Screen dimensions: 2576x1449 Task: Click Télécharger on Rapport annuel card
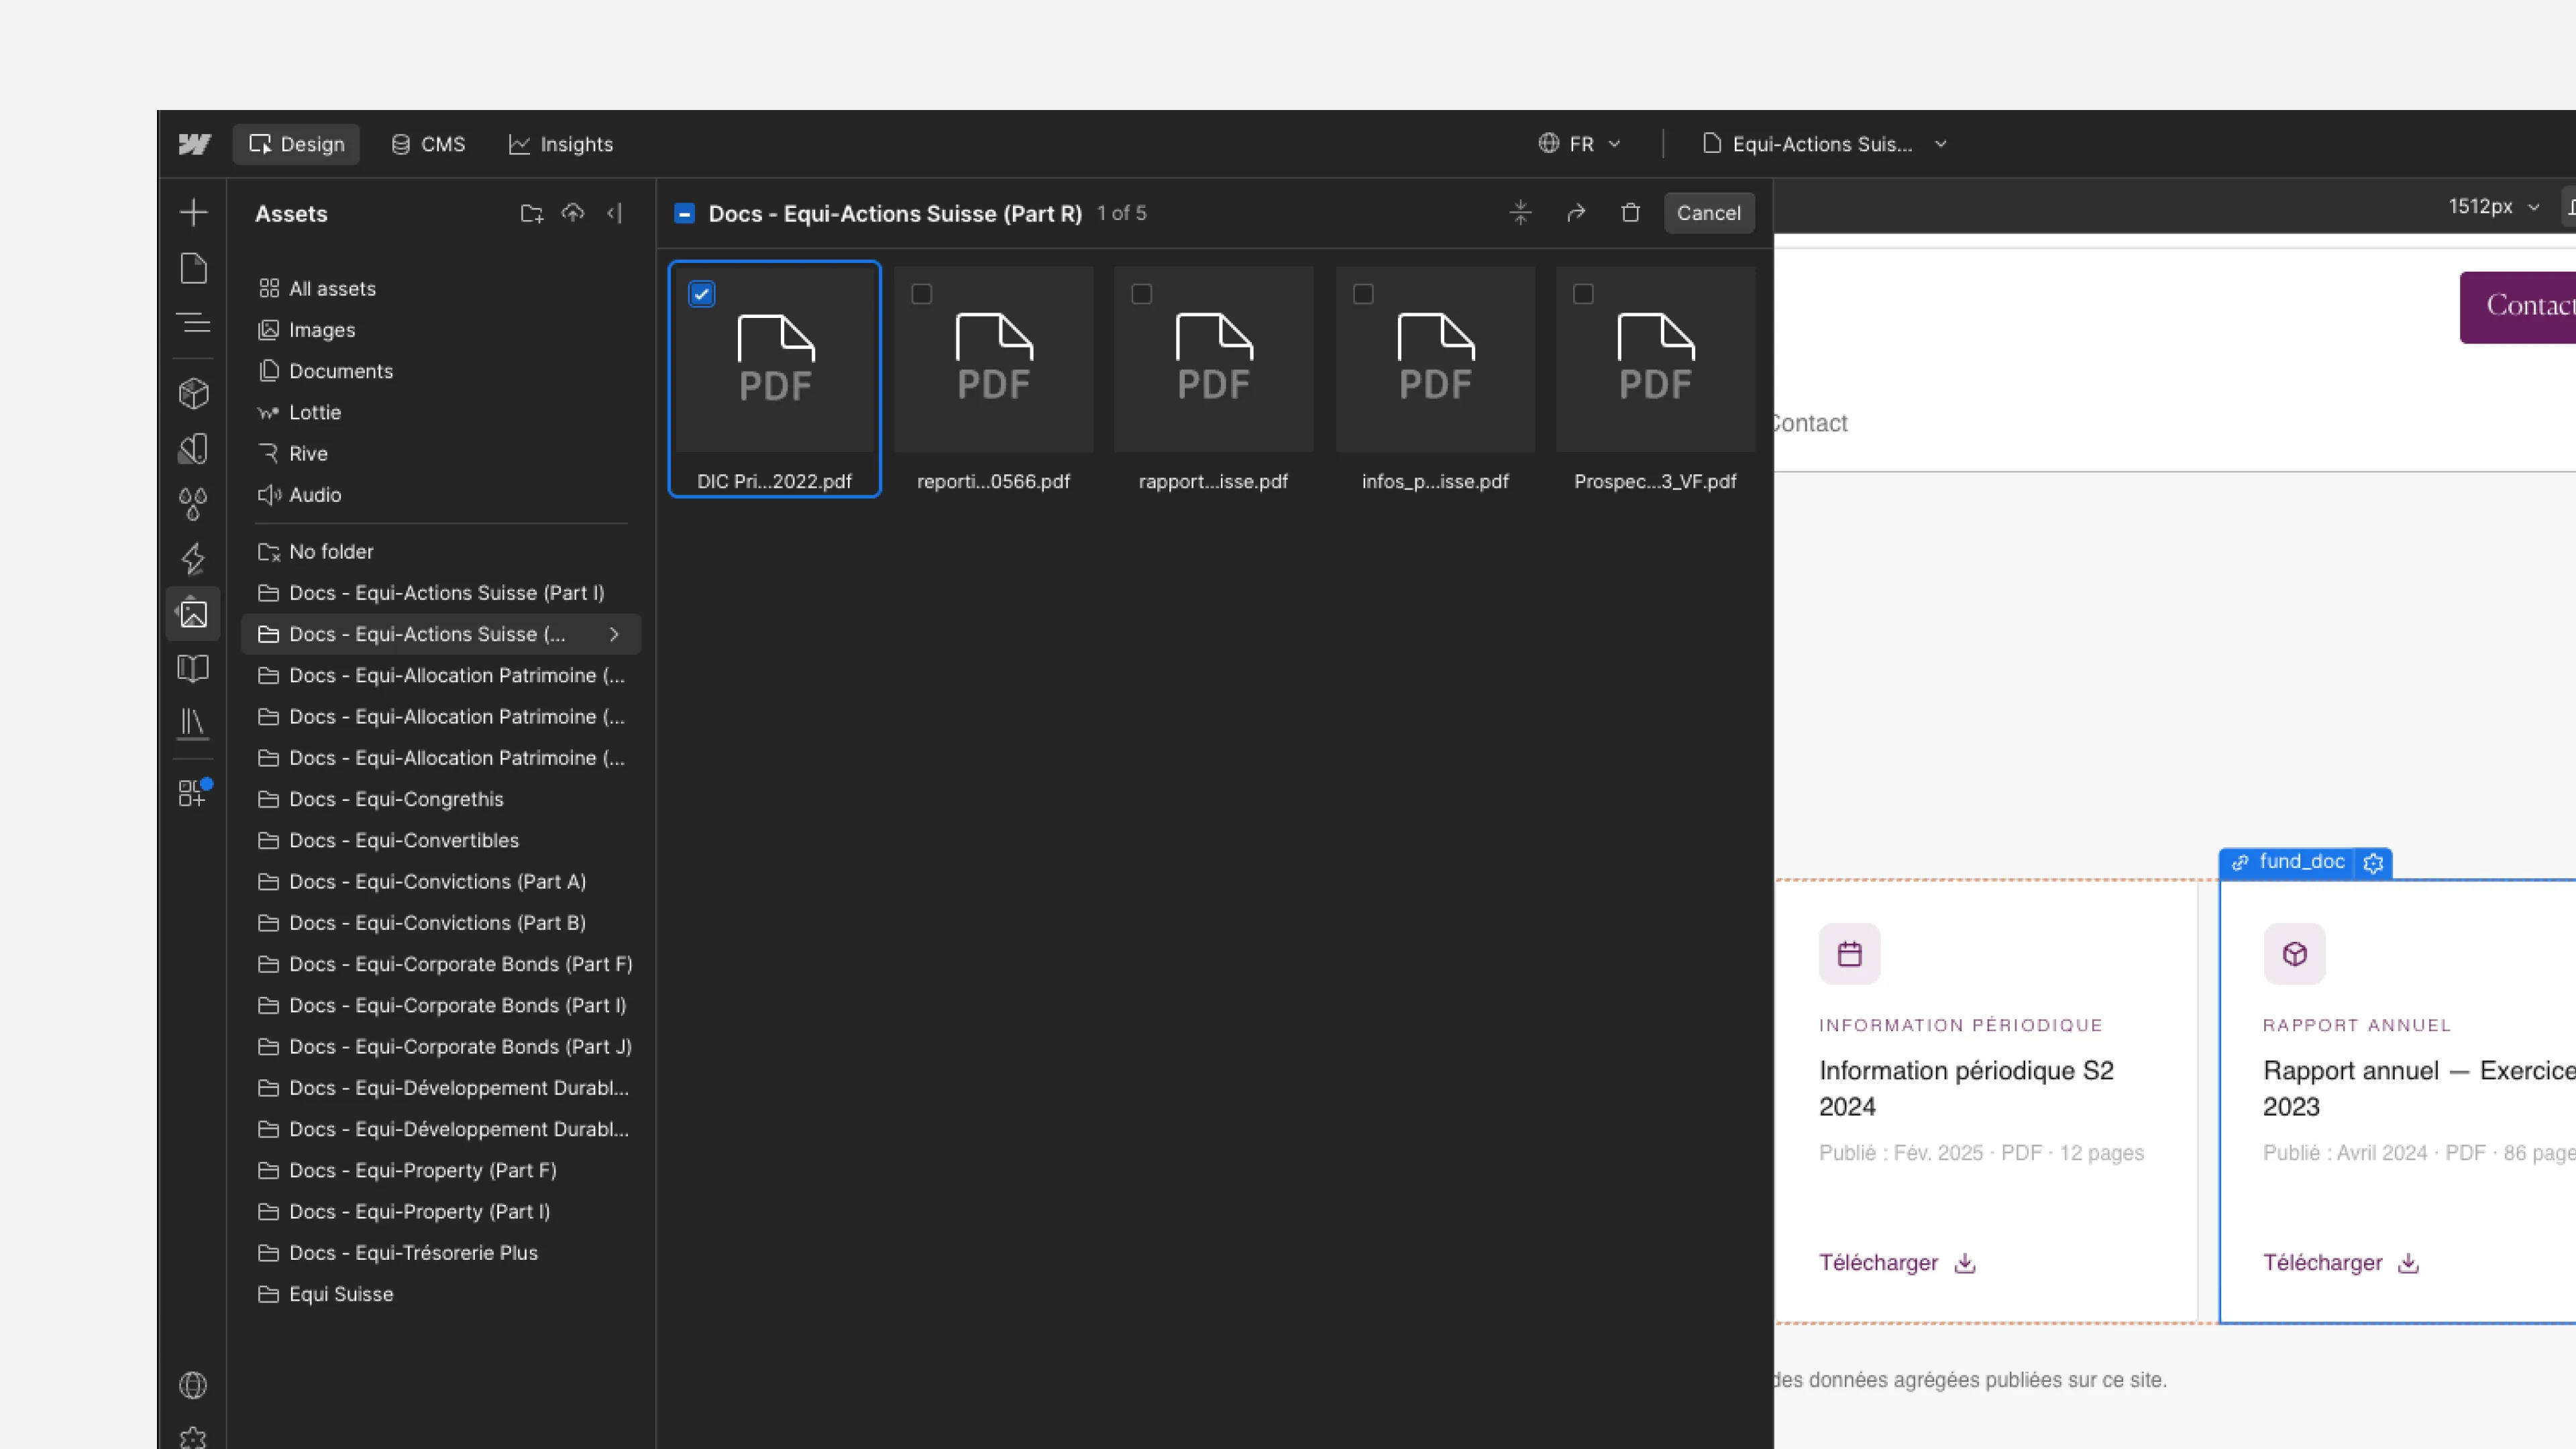click(x=2322, y=1263)
